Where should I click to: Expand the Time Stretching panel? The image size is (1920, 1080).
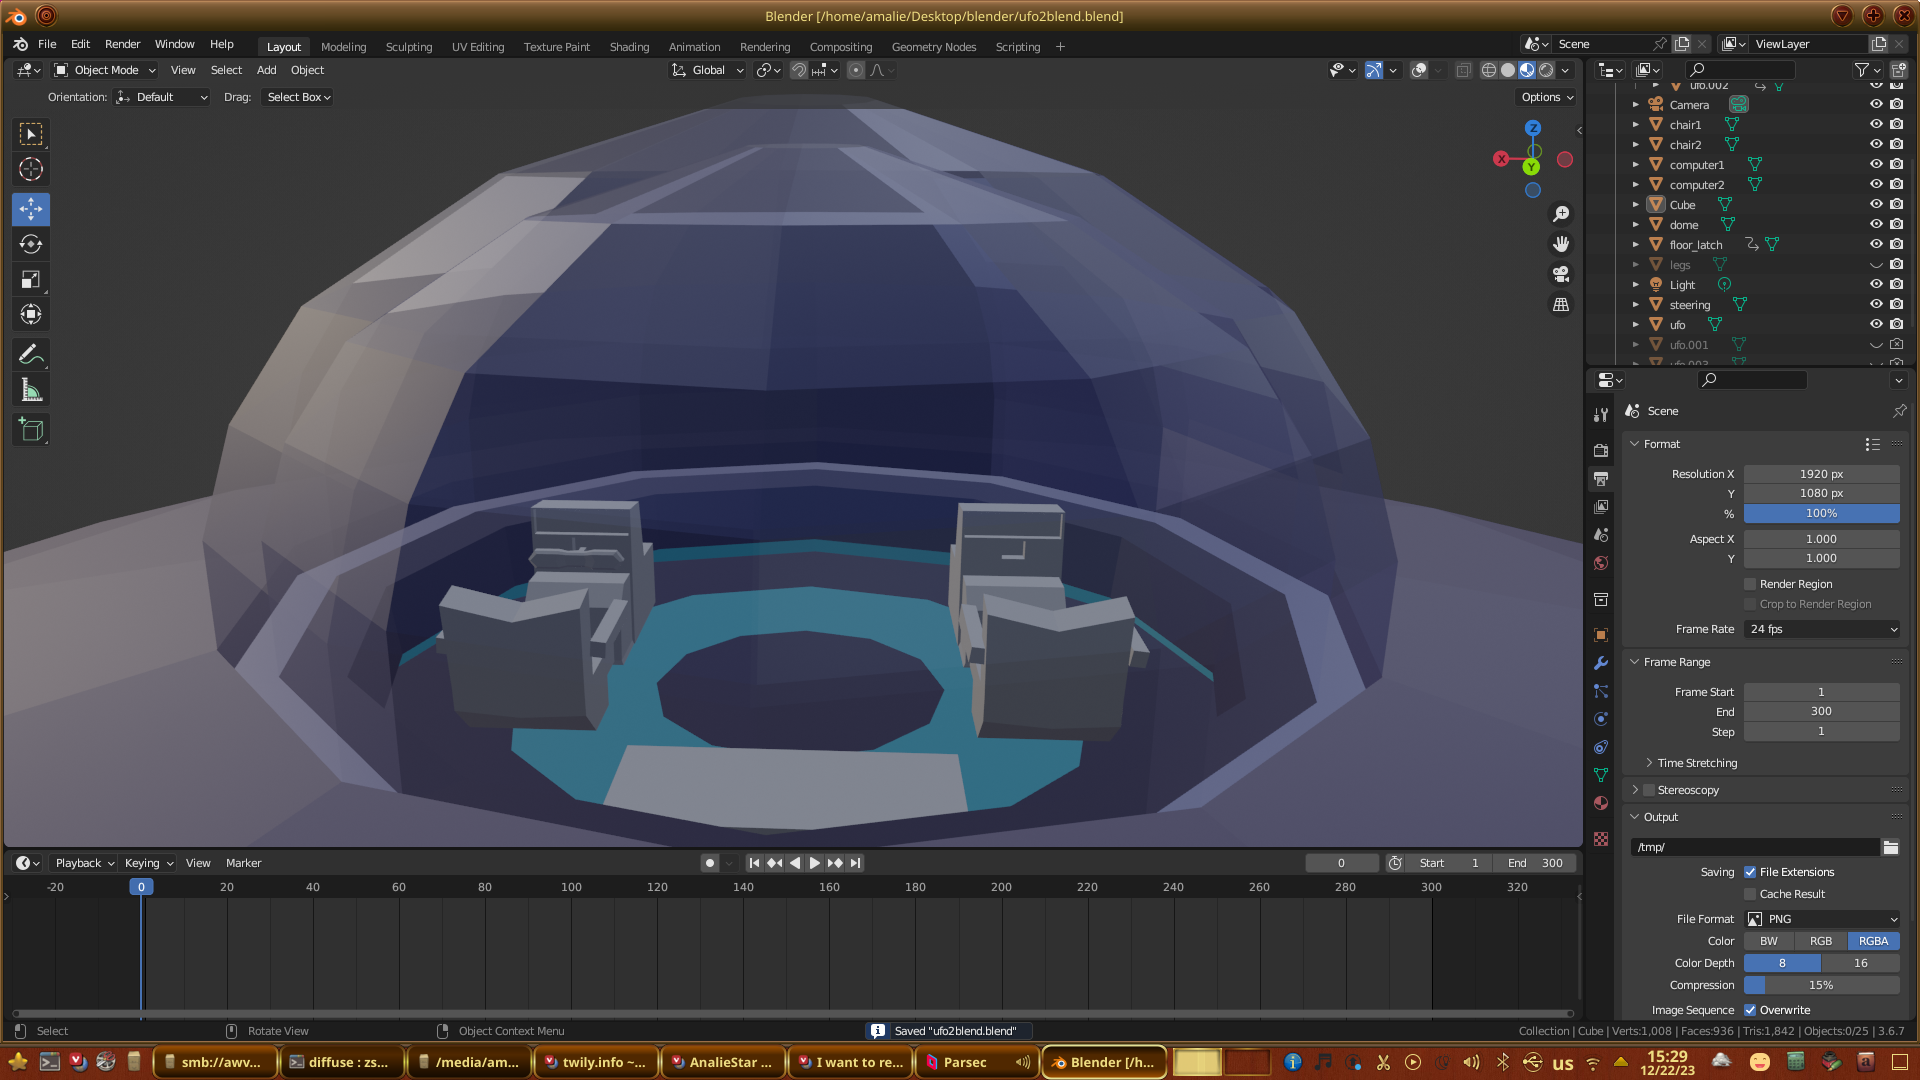point(1696,763)
